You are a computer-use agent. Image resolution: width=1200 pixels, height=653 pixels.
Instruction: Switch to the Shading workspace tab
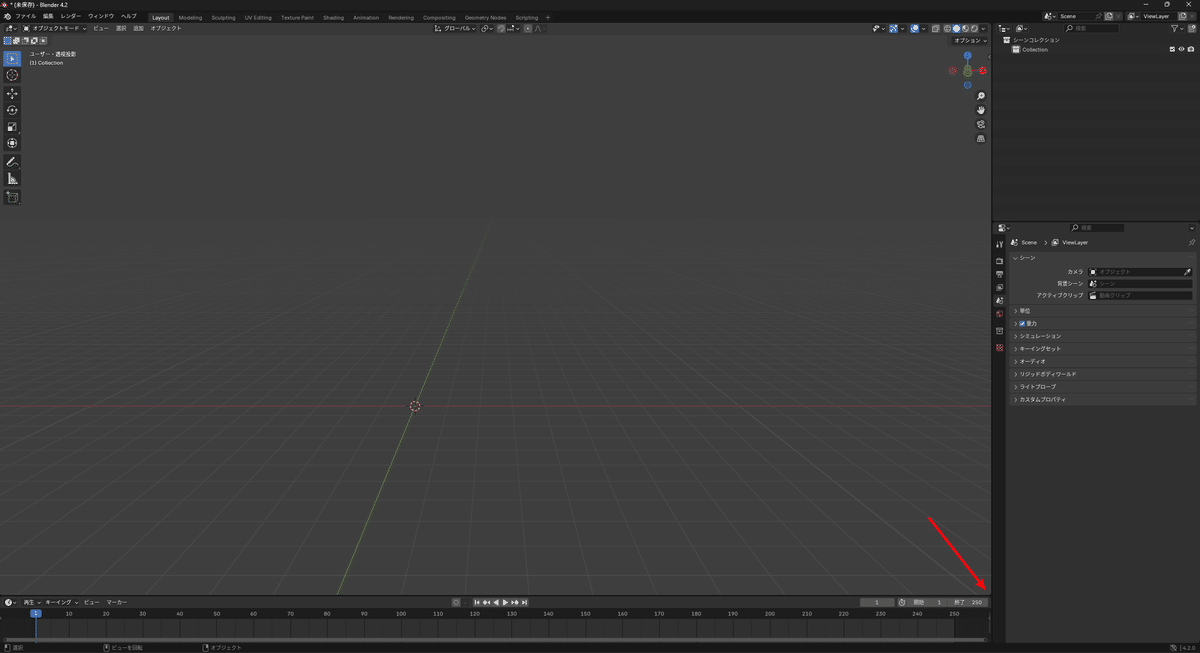click(x=333, y=17)
